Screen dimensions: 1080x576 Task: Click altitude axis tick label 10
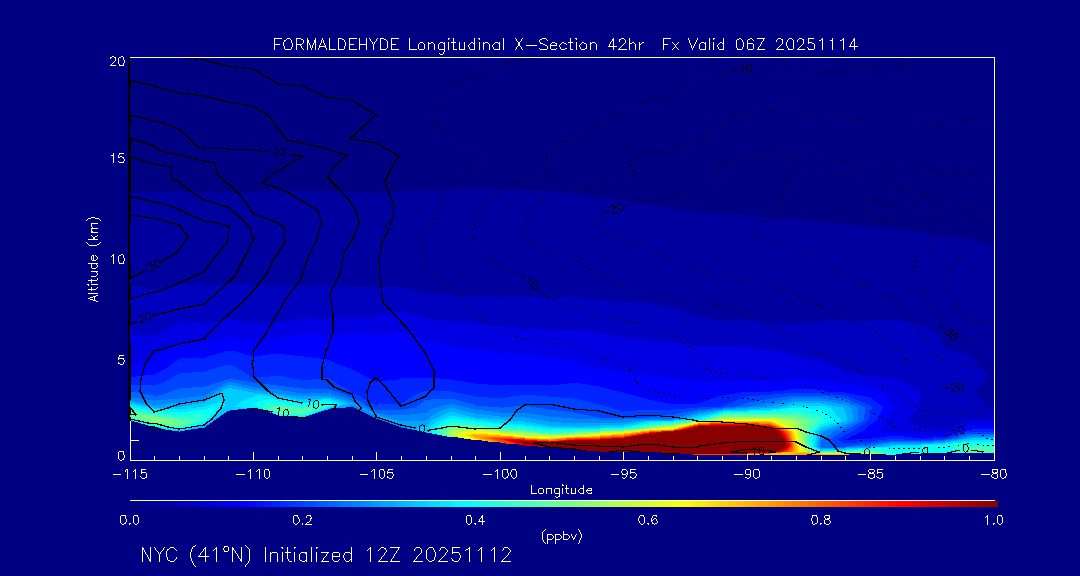point(116,259)
